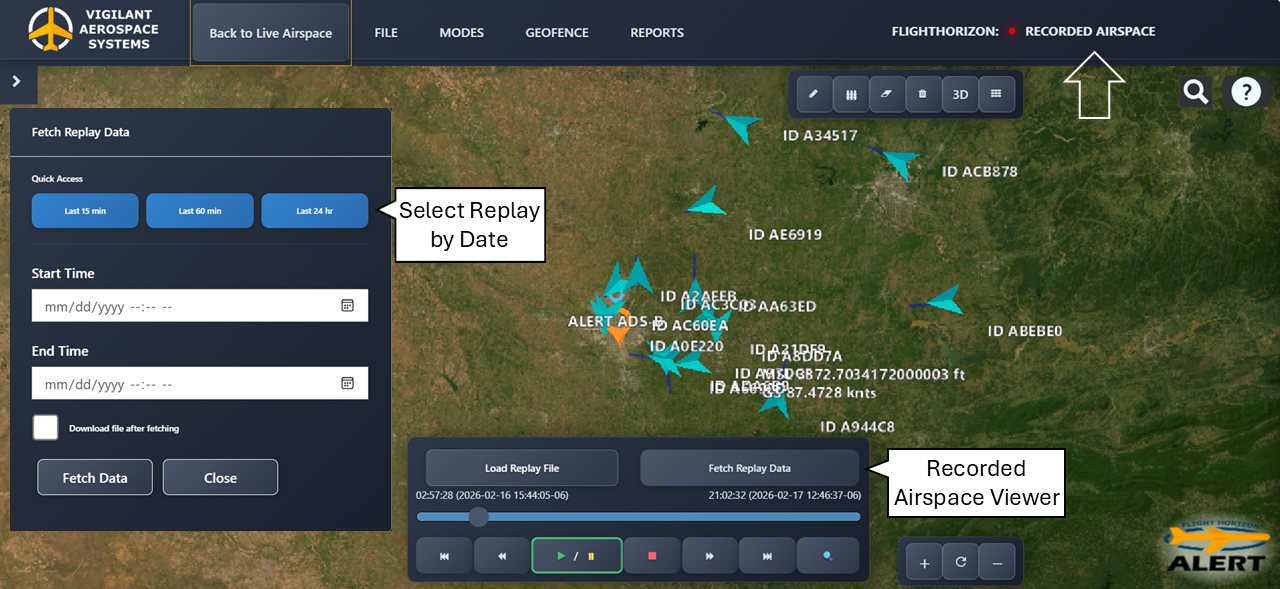
Task: Open the GEOFENCE menu
Action: click(556, 33)
